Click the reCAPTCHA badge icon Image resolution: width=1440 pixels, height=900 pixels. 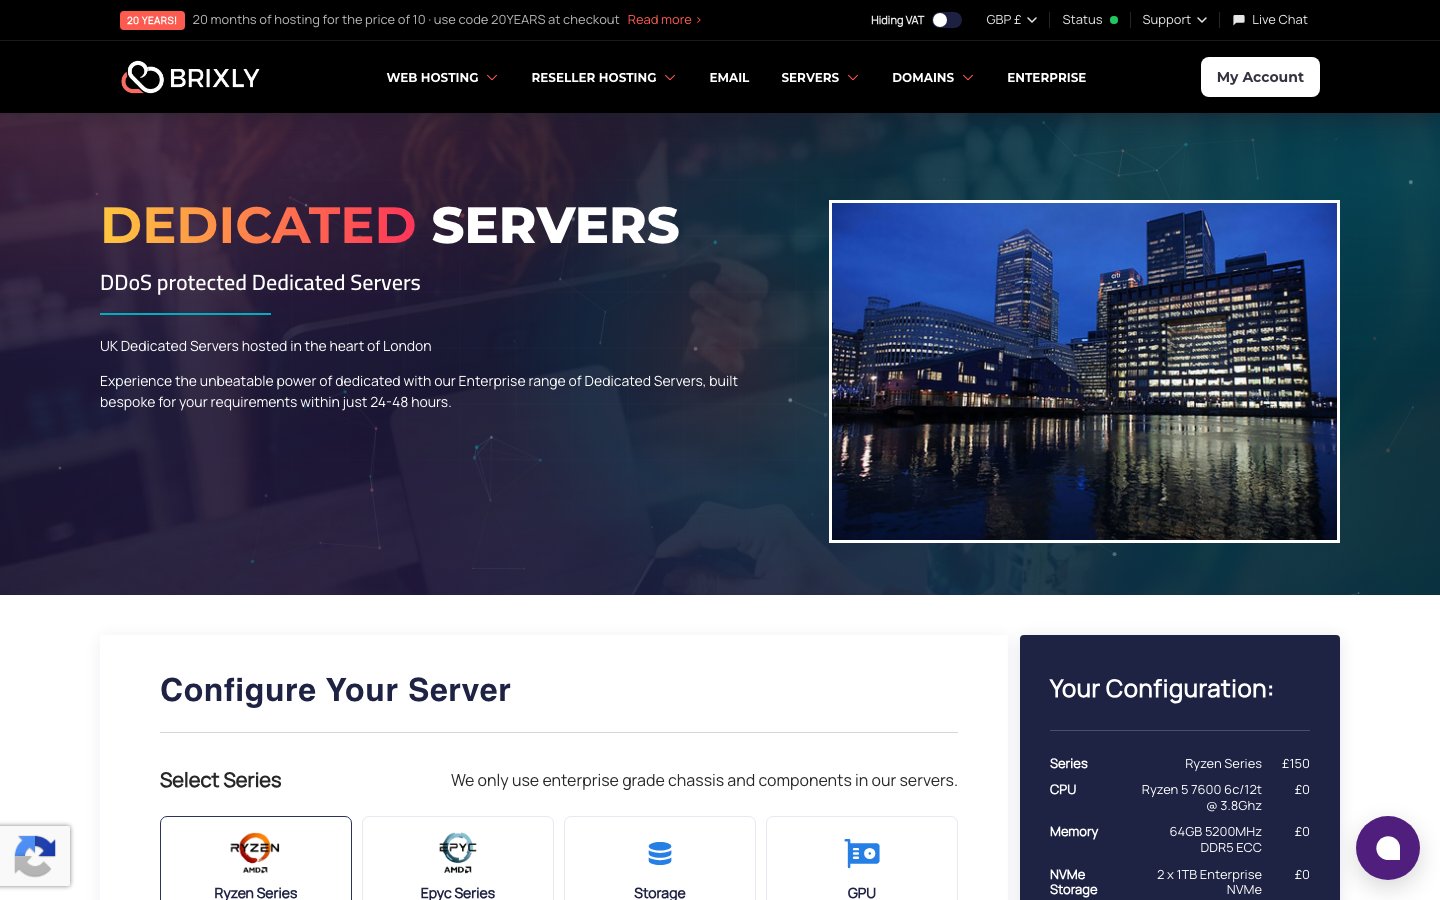click(35, 856)
